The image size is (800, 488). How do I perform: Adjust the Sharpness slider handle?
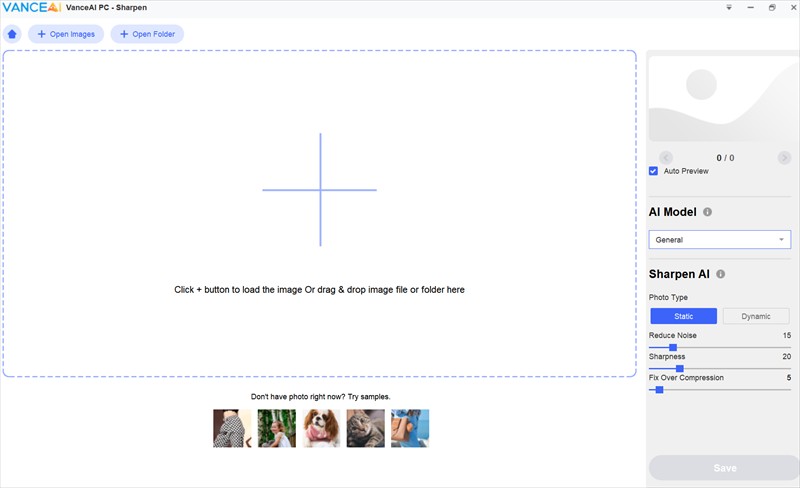(x=680, y=369)
